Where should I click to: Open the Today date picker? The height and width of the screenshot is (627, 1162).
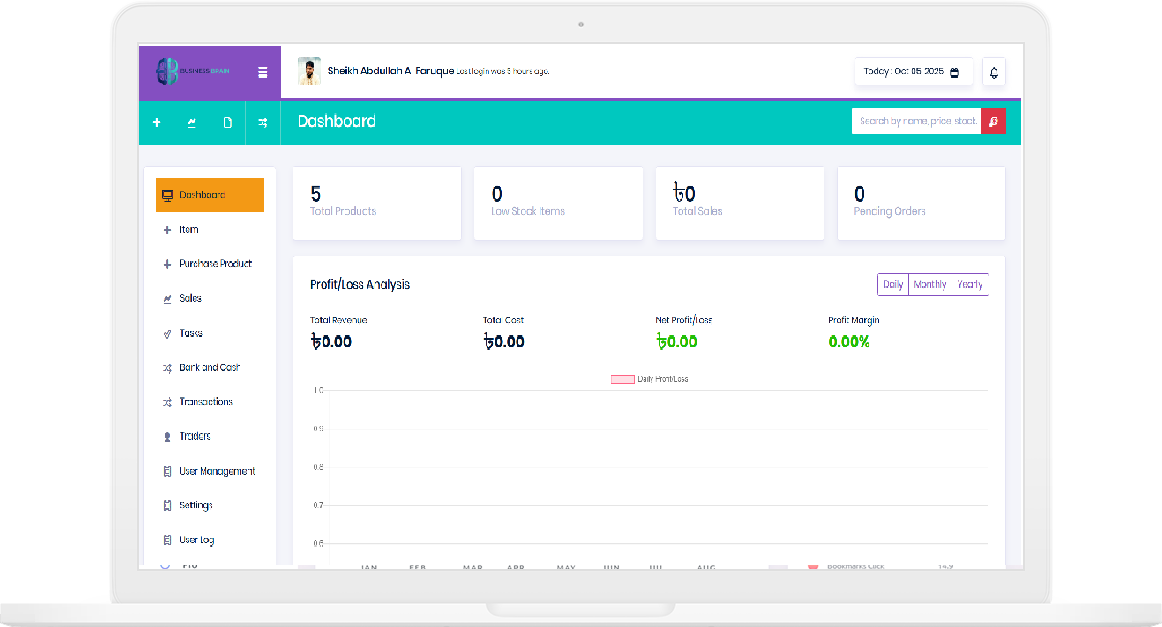[912, 72]
